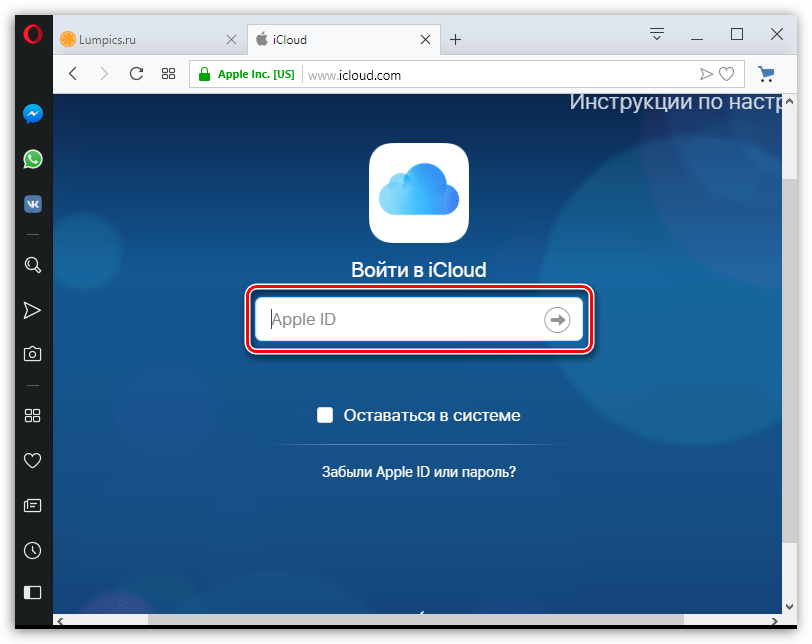The image size is (812, 644).
Task: Open WhatsApp in sidebar
Action: point(32,159)
